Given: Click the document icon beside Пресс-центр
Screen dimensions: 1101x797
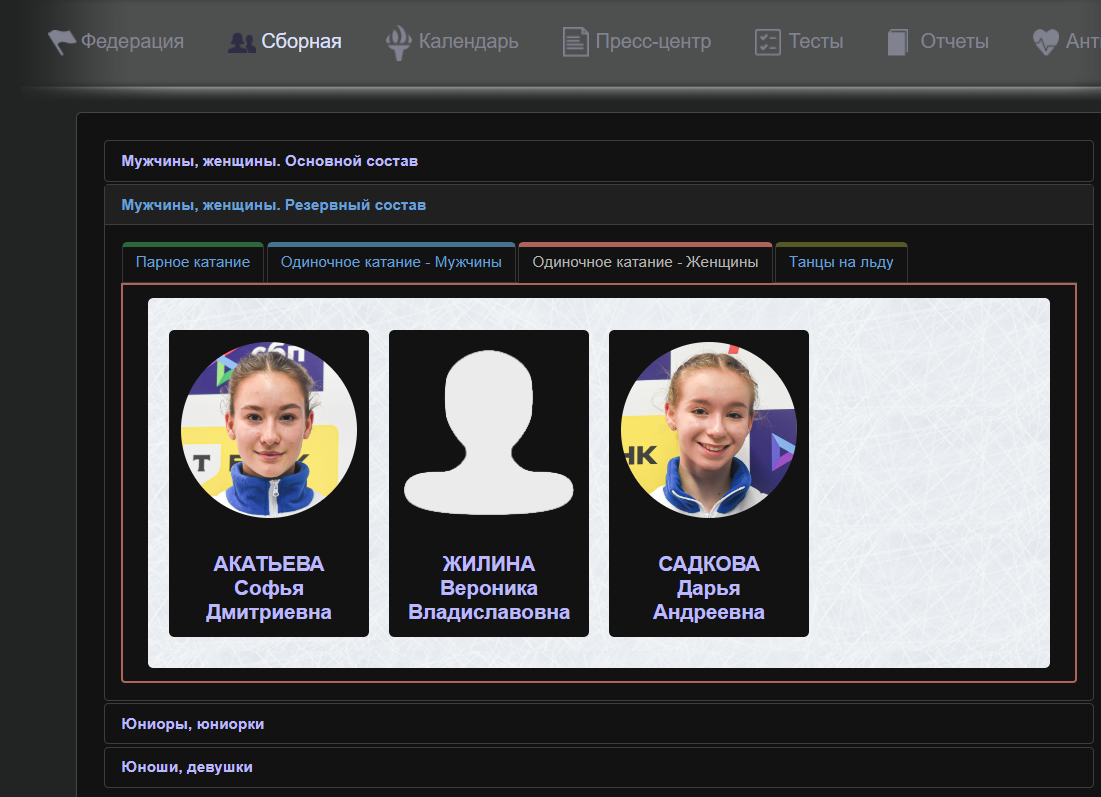Looking at the screenshot, I should click(x=575, y=42).
